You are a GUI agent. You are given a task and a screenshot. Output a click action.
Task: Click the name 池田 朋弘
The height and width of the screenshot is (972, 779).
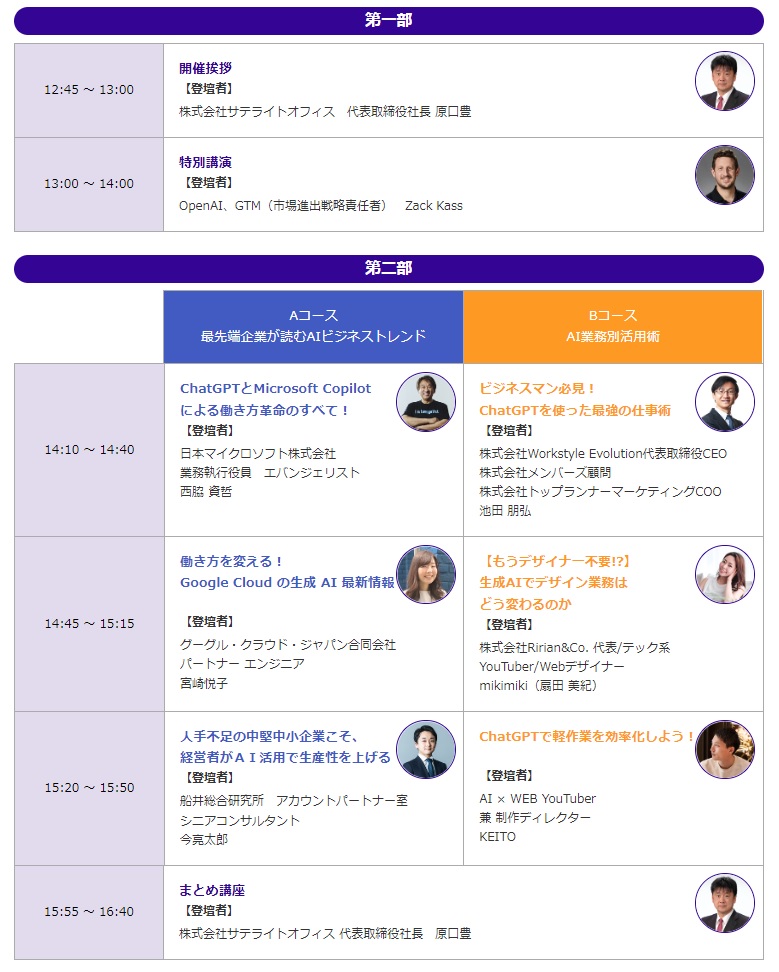[505, 511]
